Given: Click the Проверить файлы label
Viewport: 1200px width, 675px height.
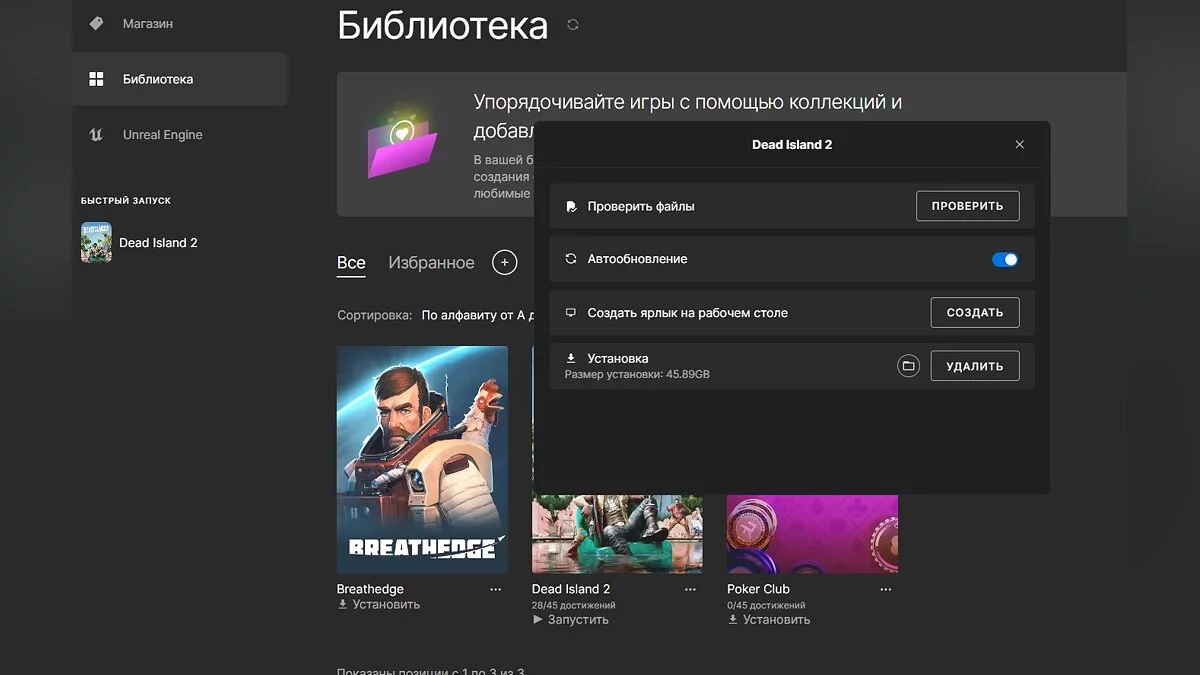Looking at the screenshot, I should [x=641, y=206].
